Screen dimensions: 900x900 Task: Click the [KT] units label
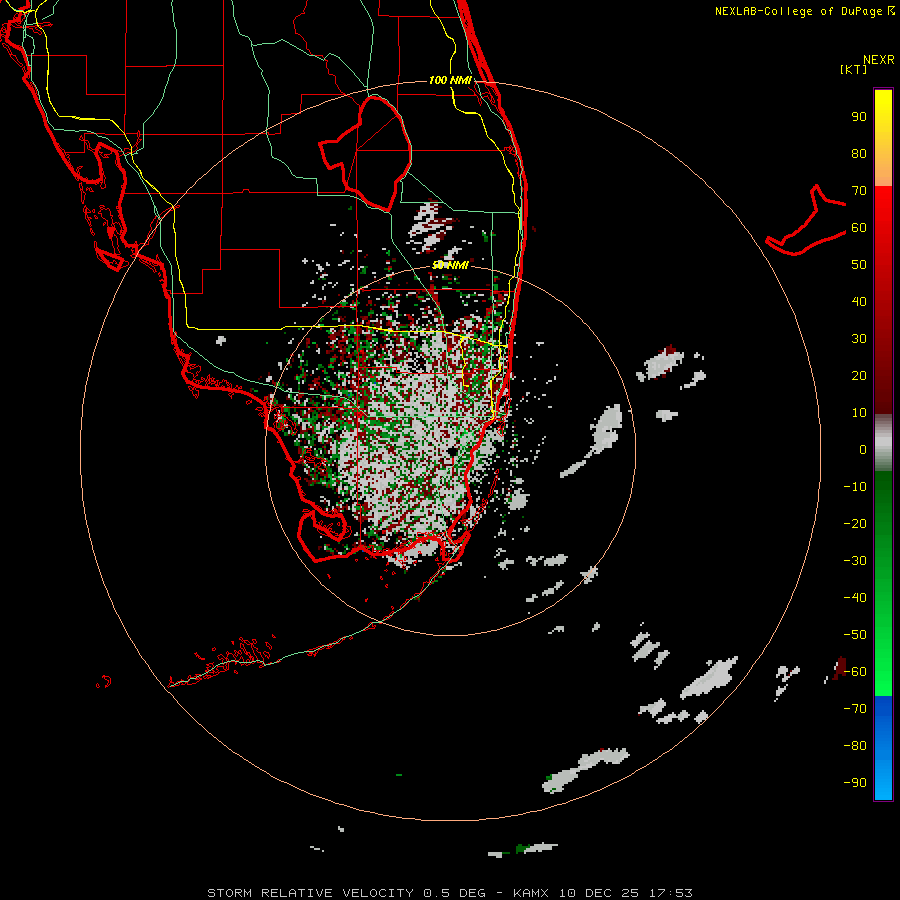pos(853,69)
